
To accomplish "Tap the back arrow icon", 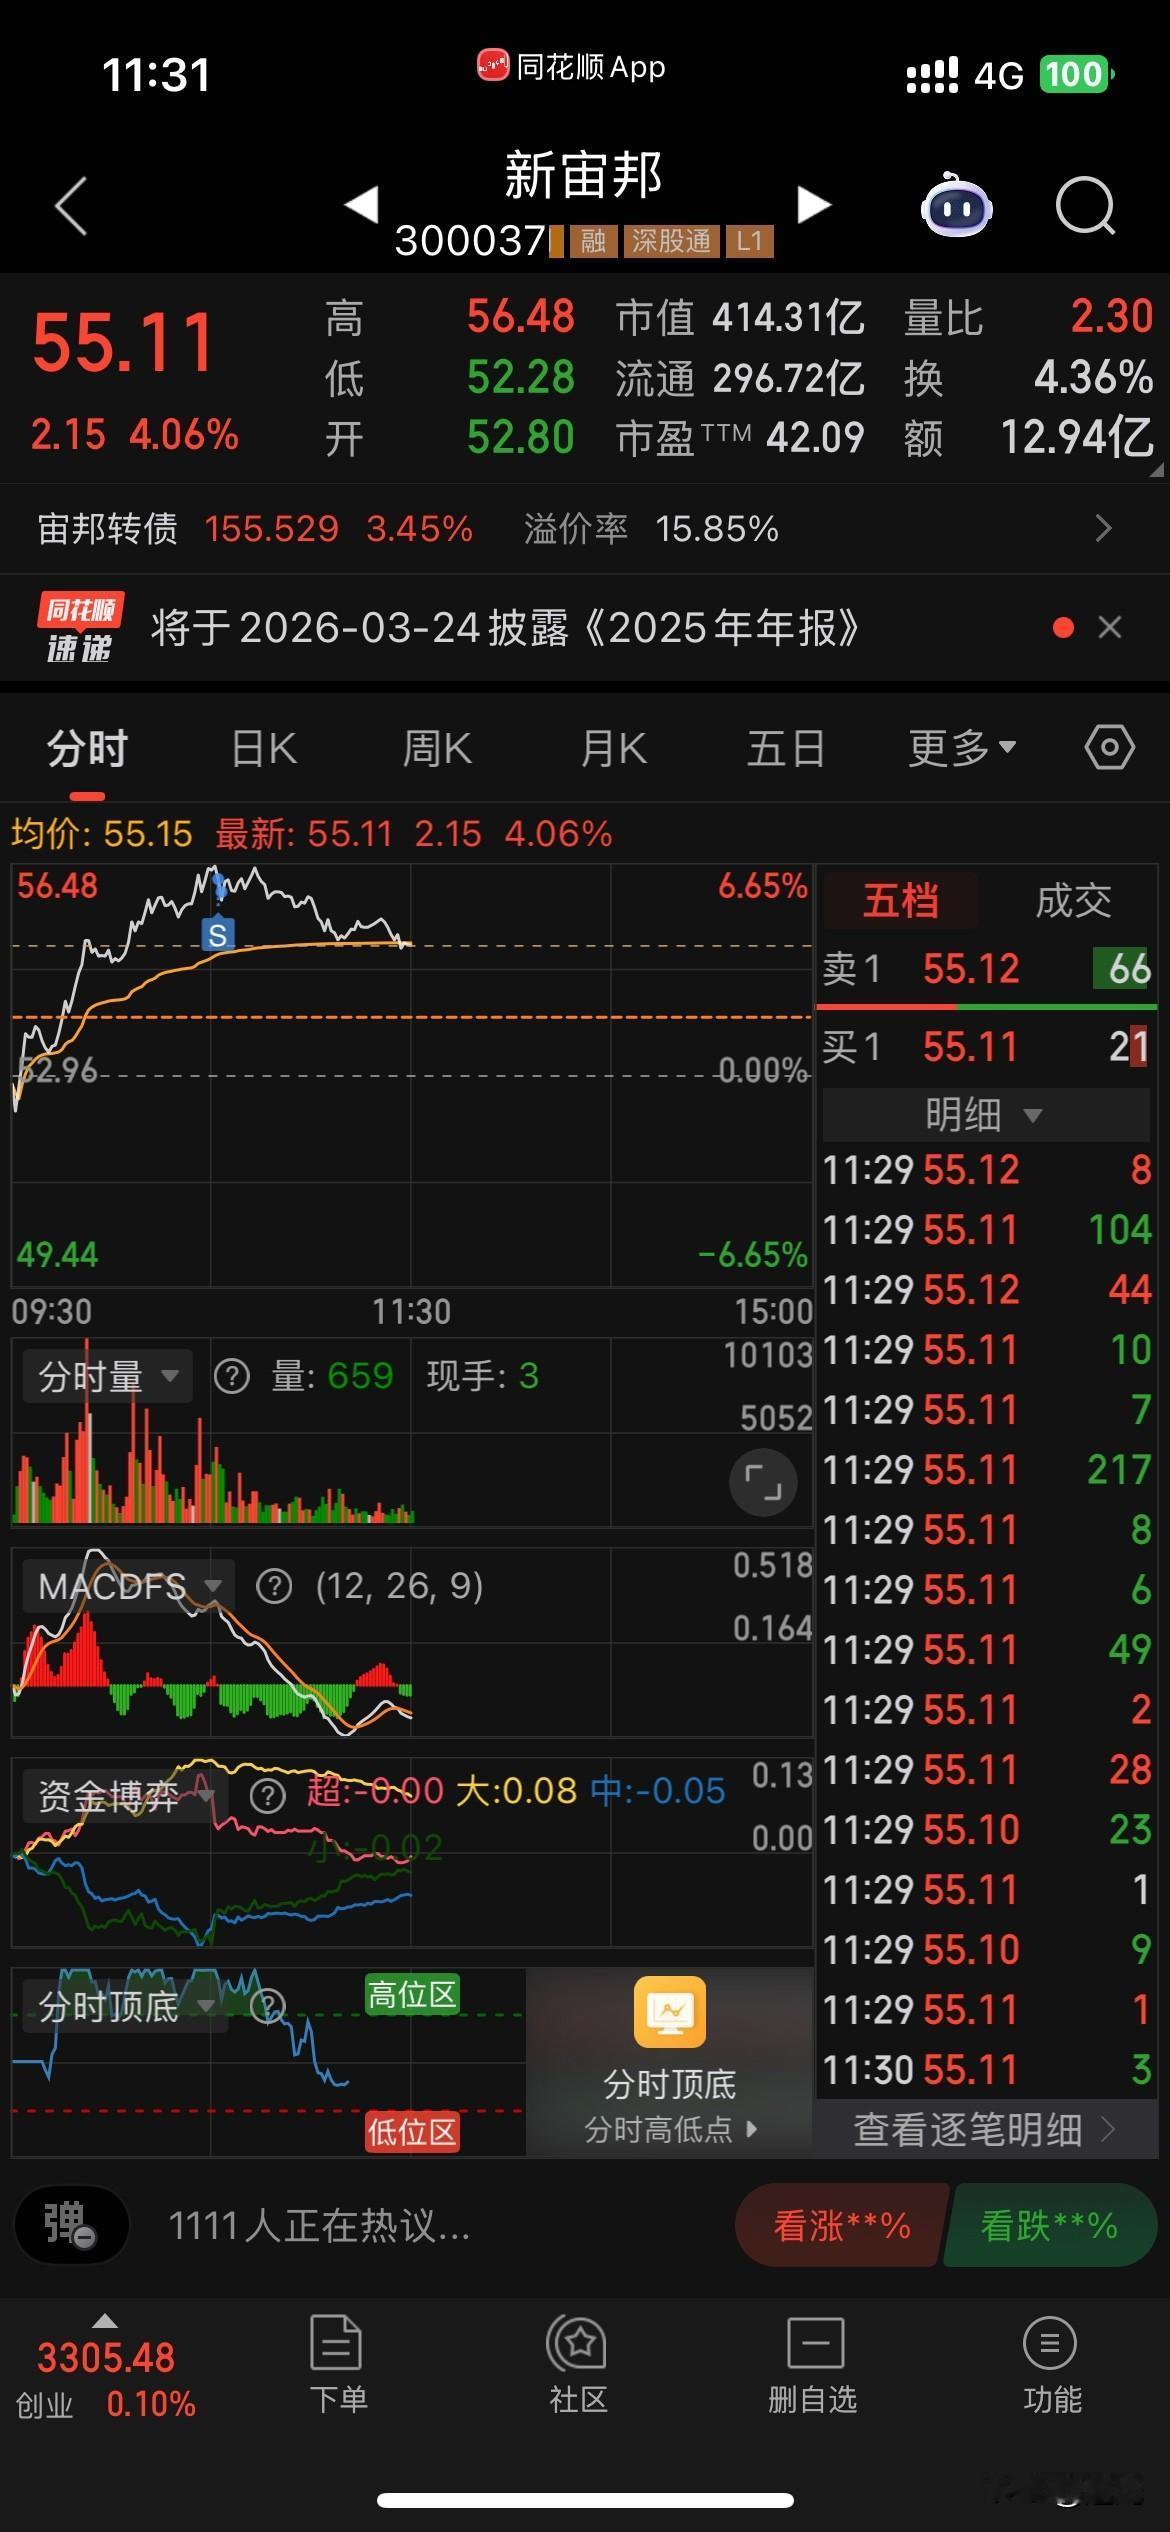I will click(71, 206).
